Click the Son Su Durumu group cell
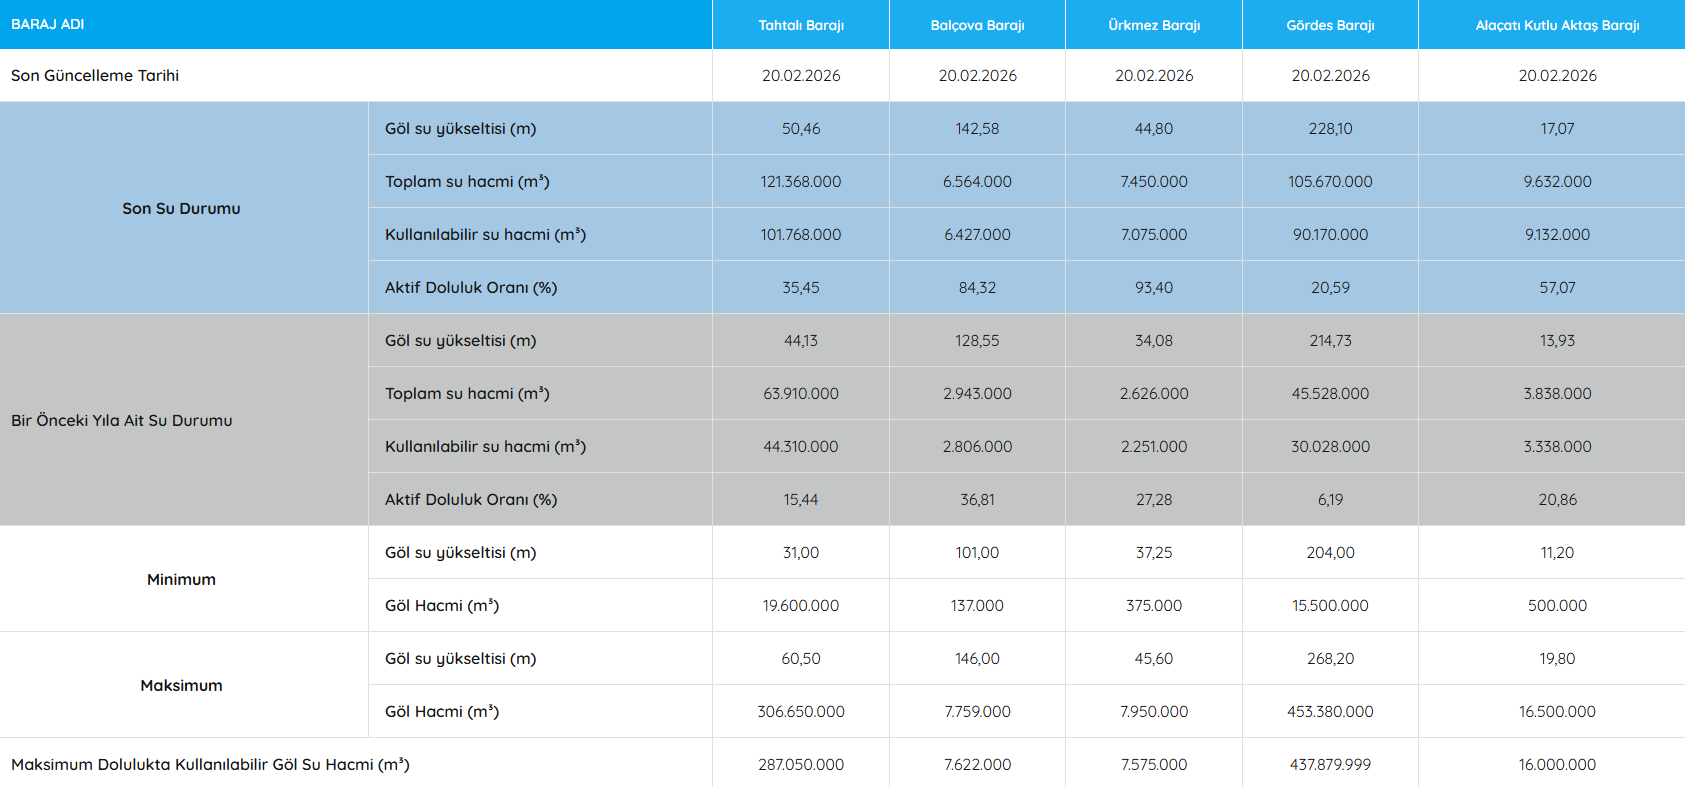The image size is (1685, 787). click(x=181, y=208)
